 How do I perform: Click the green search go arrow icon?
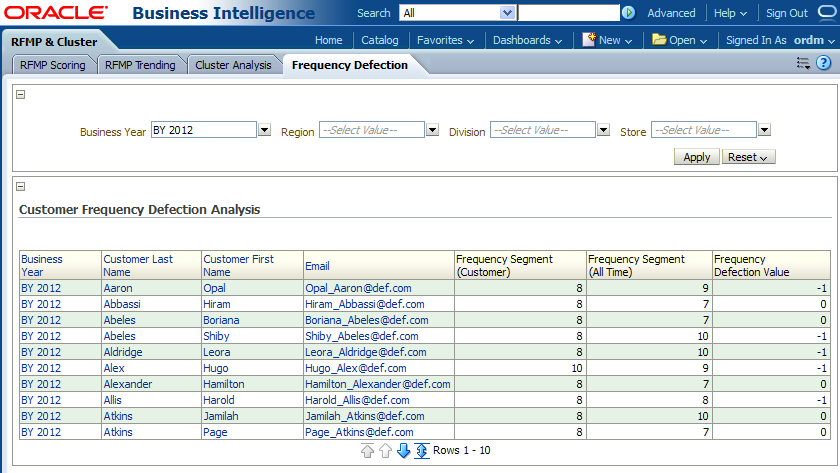(628, 13)
